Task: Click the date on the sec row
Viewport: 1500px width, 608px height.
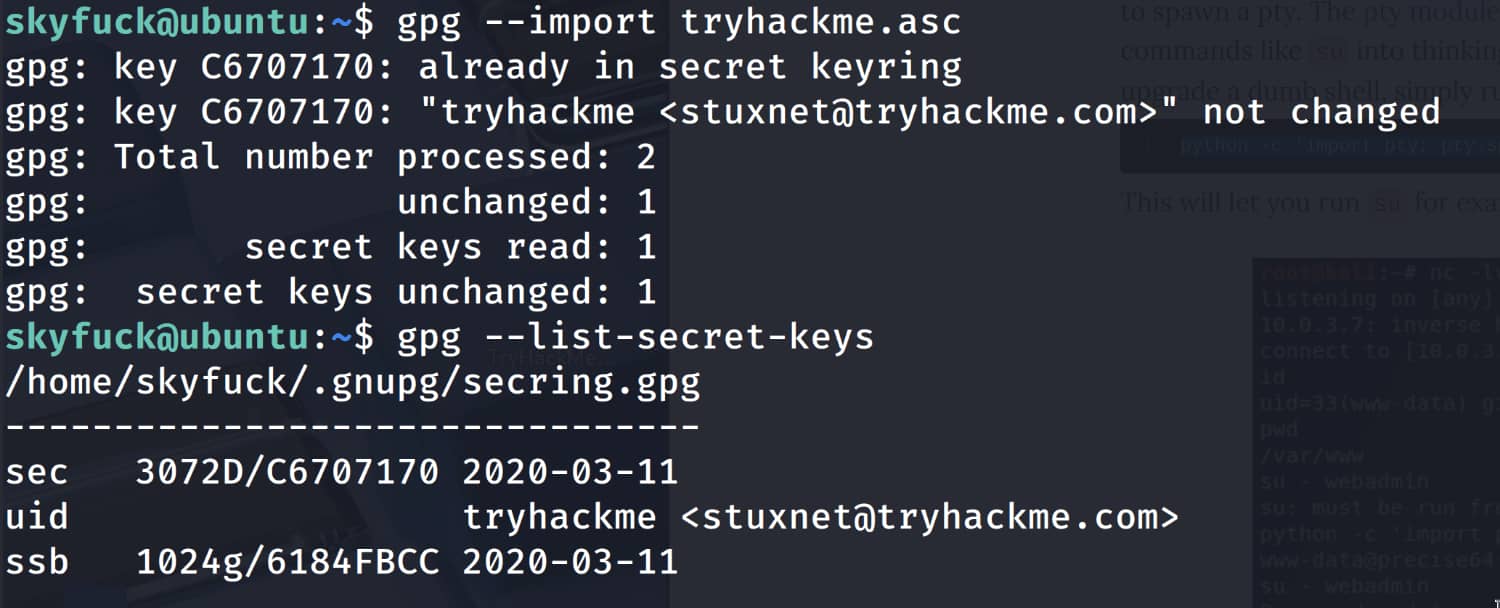Action: pos(570,472)
